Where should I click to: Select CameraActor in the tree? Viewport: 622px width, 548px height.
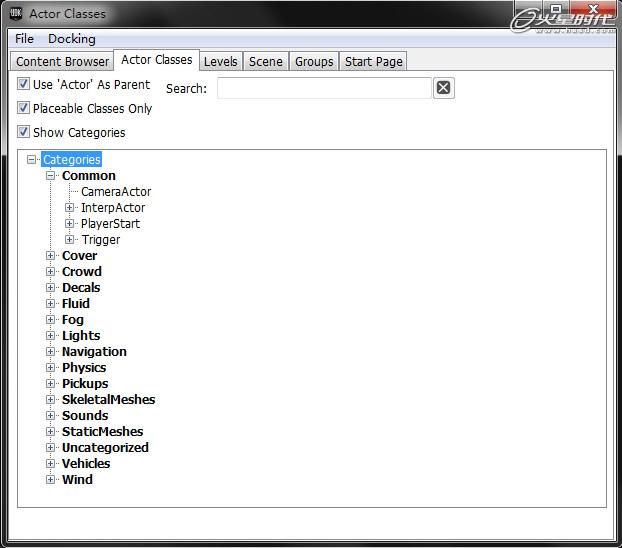[116, 192]
